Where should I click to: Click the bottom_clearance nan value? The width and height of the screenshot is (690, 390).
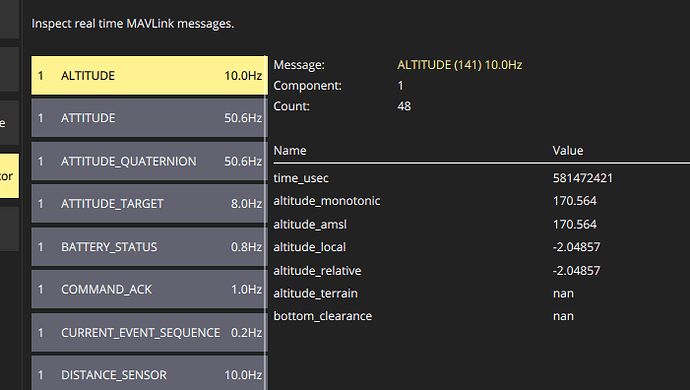point(563,316)
